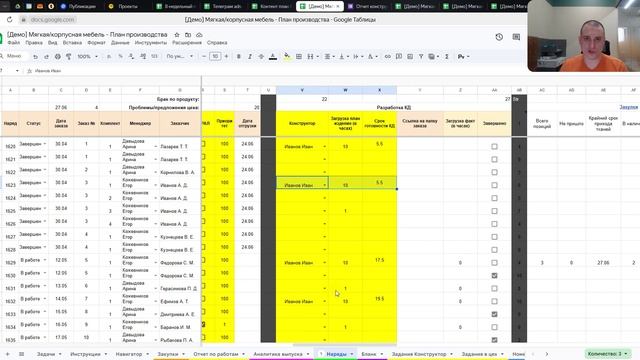Uncheck the yellow checkbox in row 1634
Image resolution: width=640 pixels, height=360 pixels.
203,324
